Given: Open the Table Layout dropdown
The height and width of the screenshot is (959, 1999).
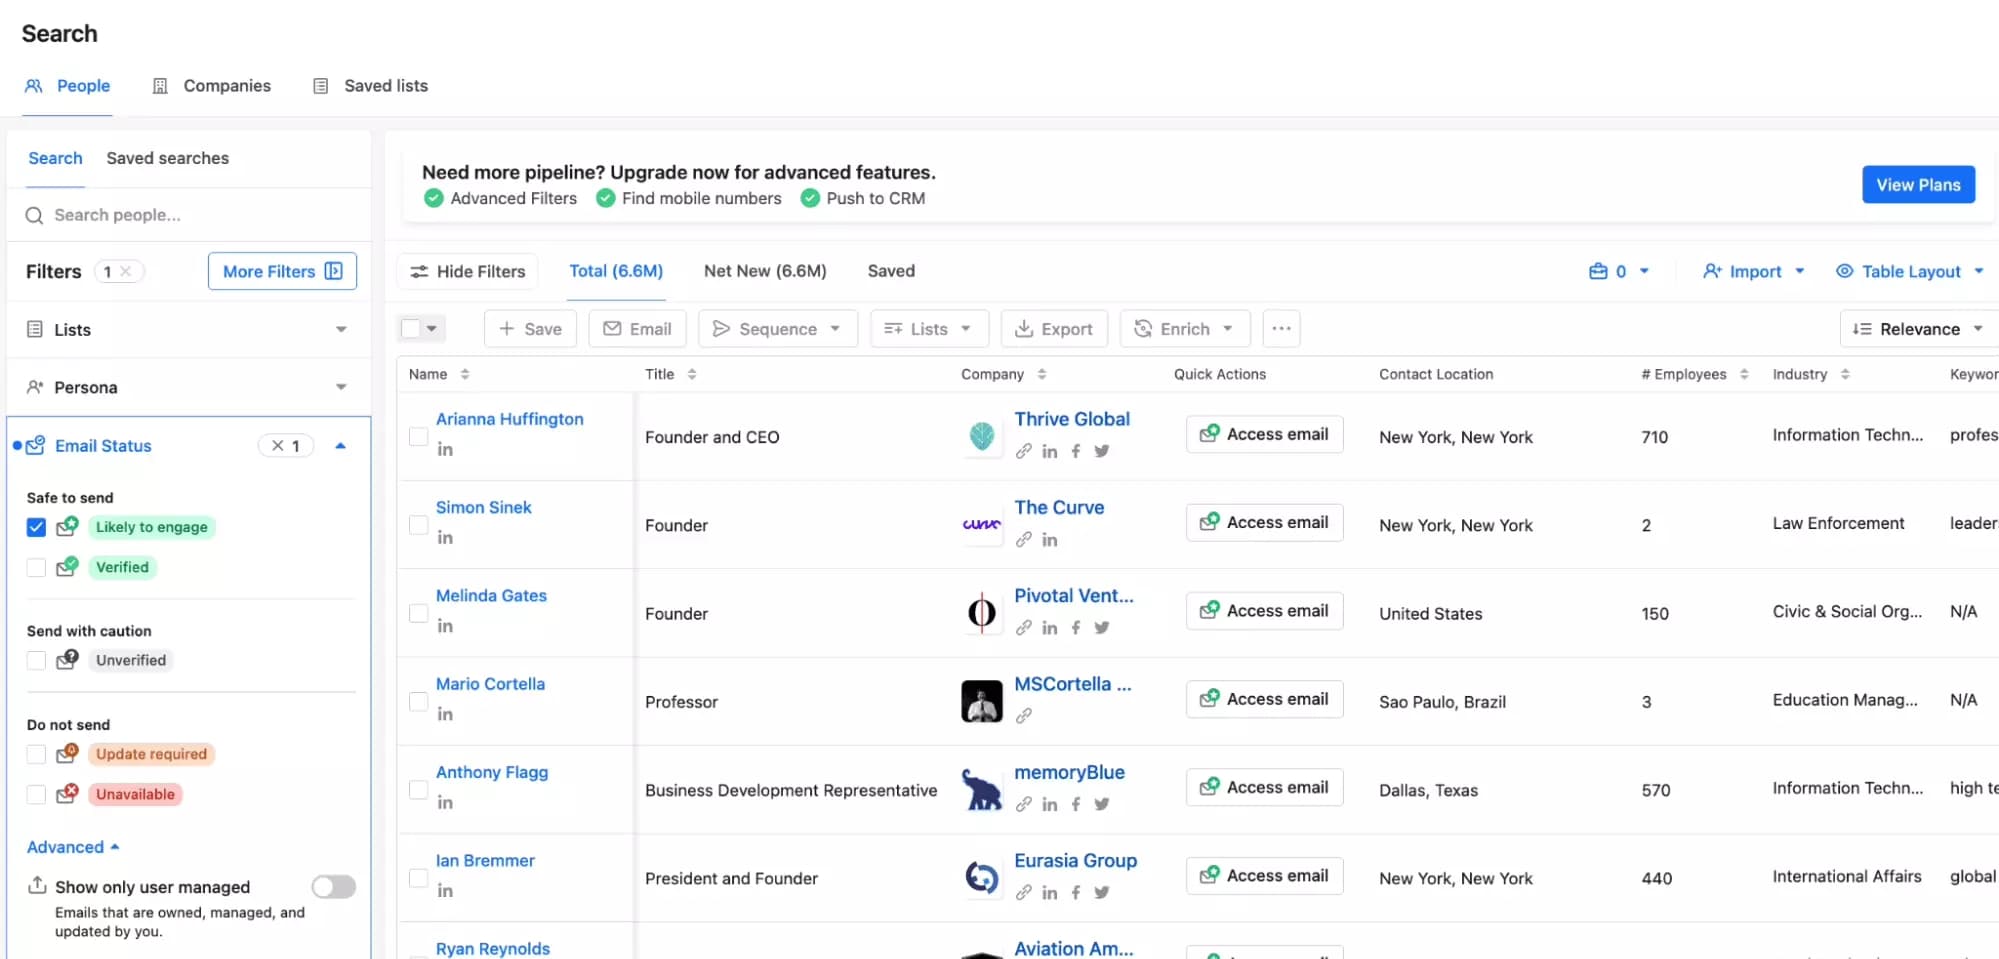Looking at the screenshot, I should point(1909,272).
